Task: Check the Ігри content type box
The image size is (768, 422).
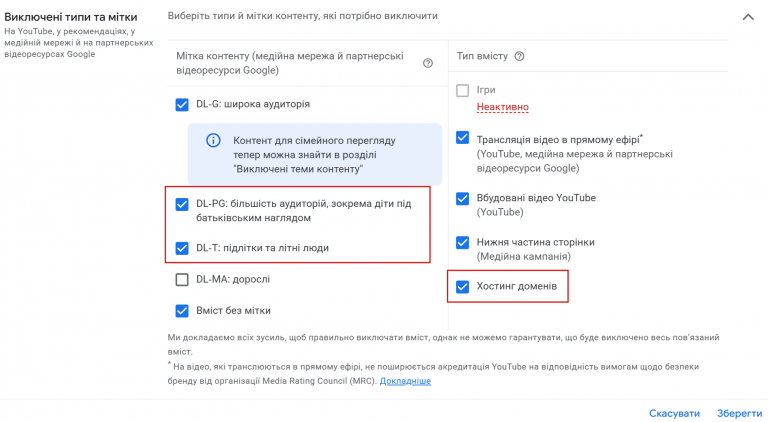Action: coord(462,91)
